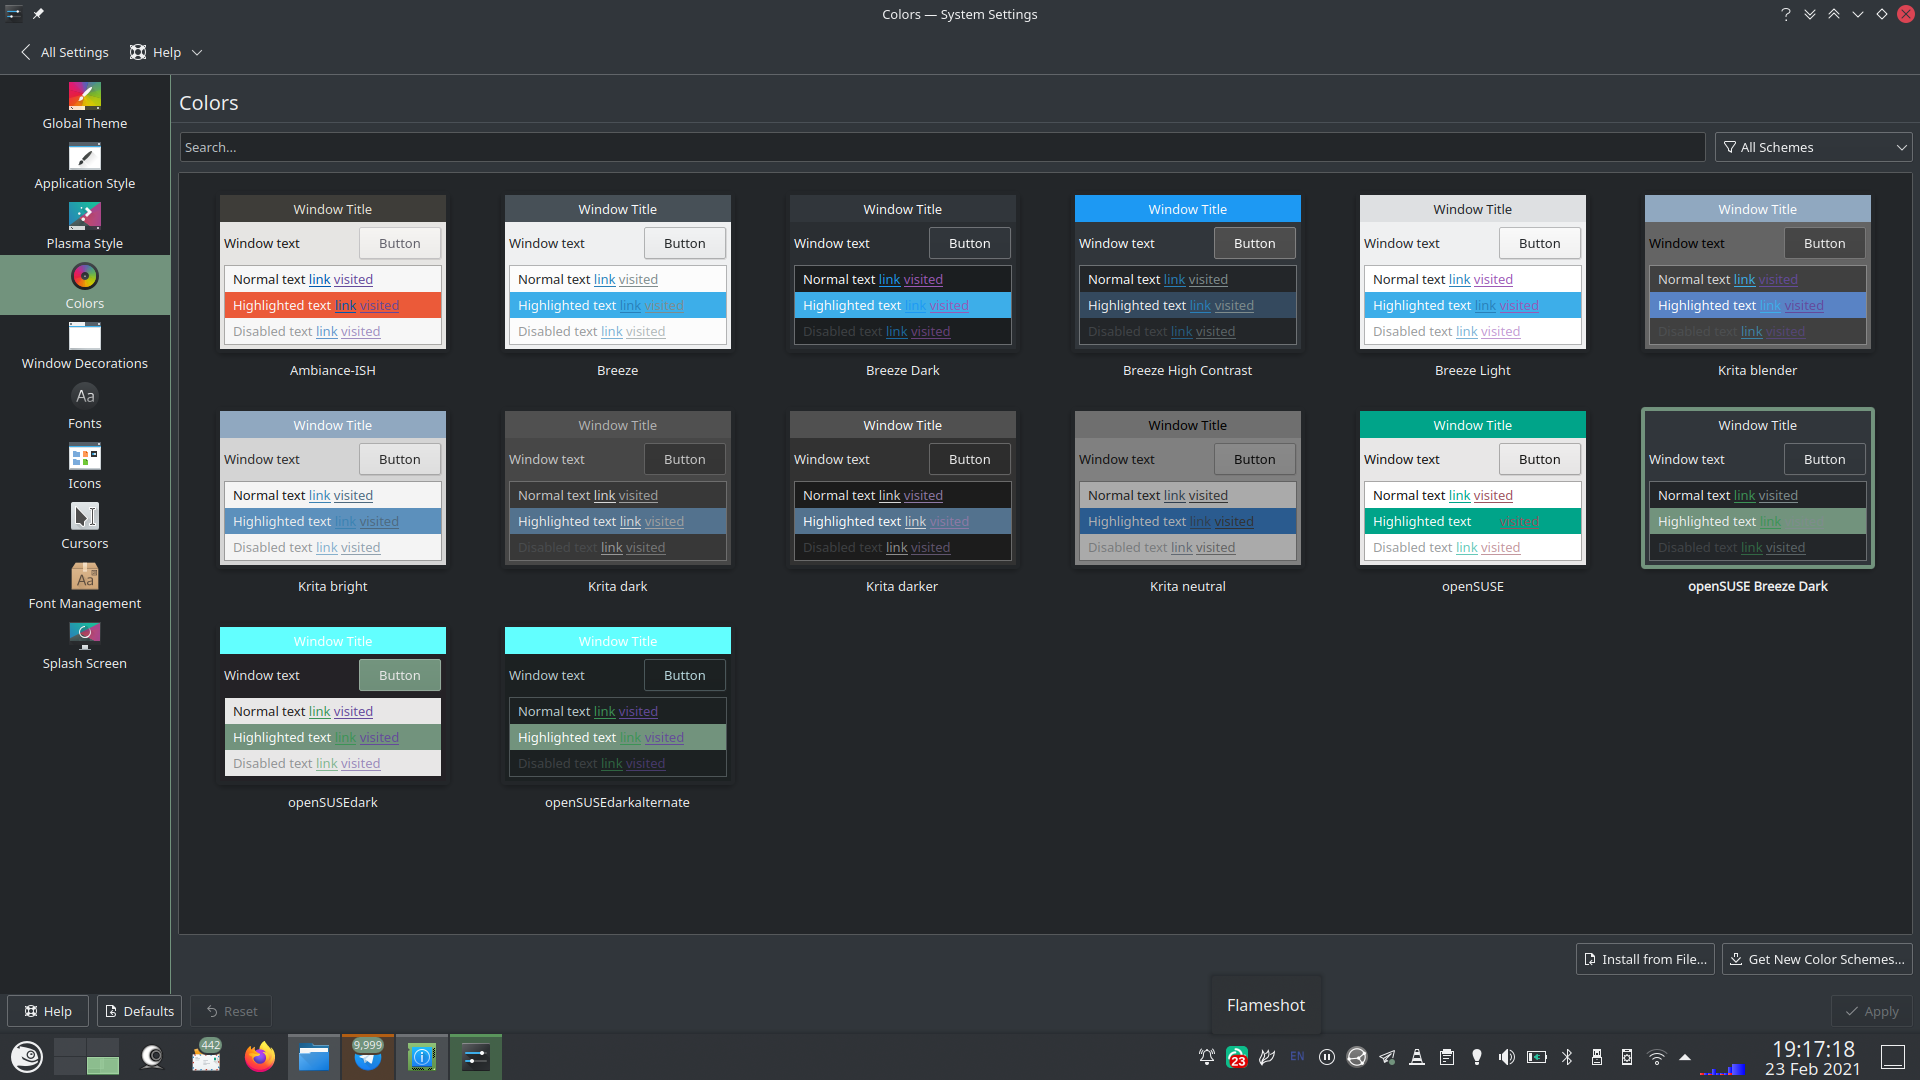Toggle do not disturb via notification bell
Screen dimensions: 1920x1080
(x=1205, y=1056)
